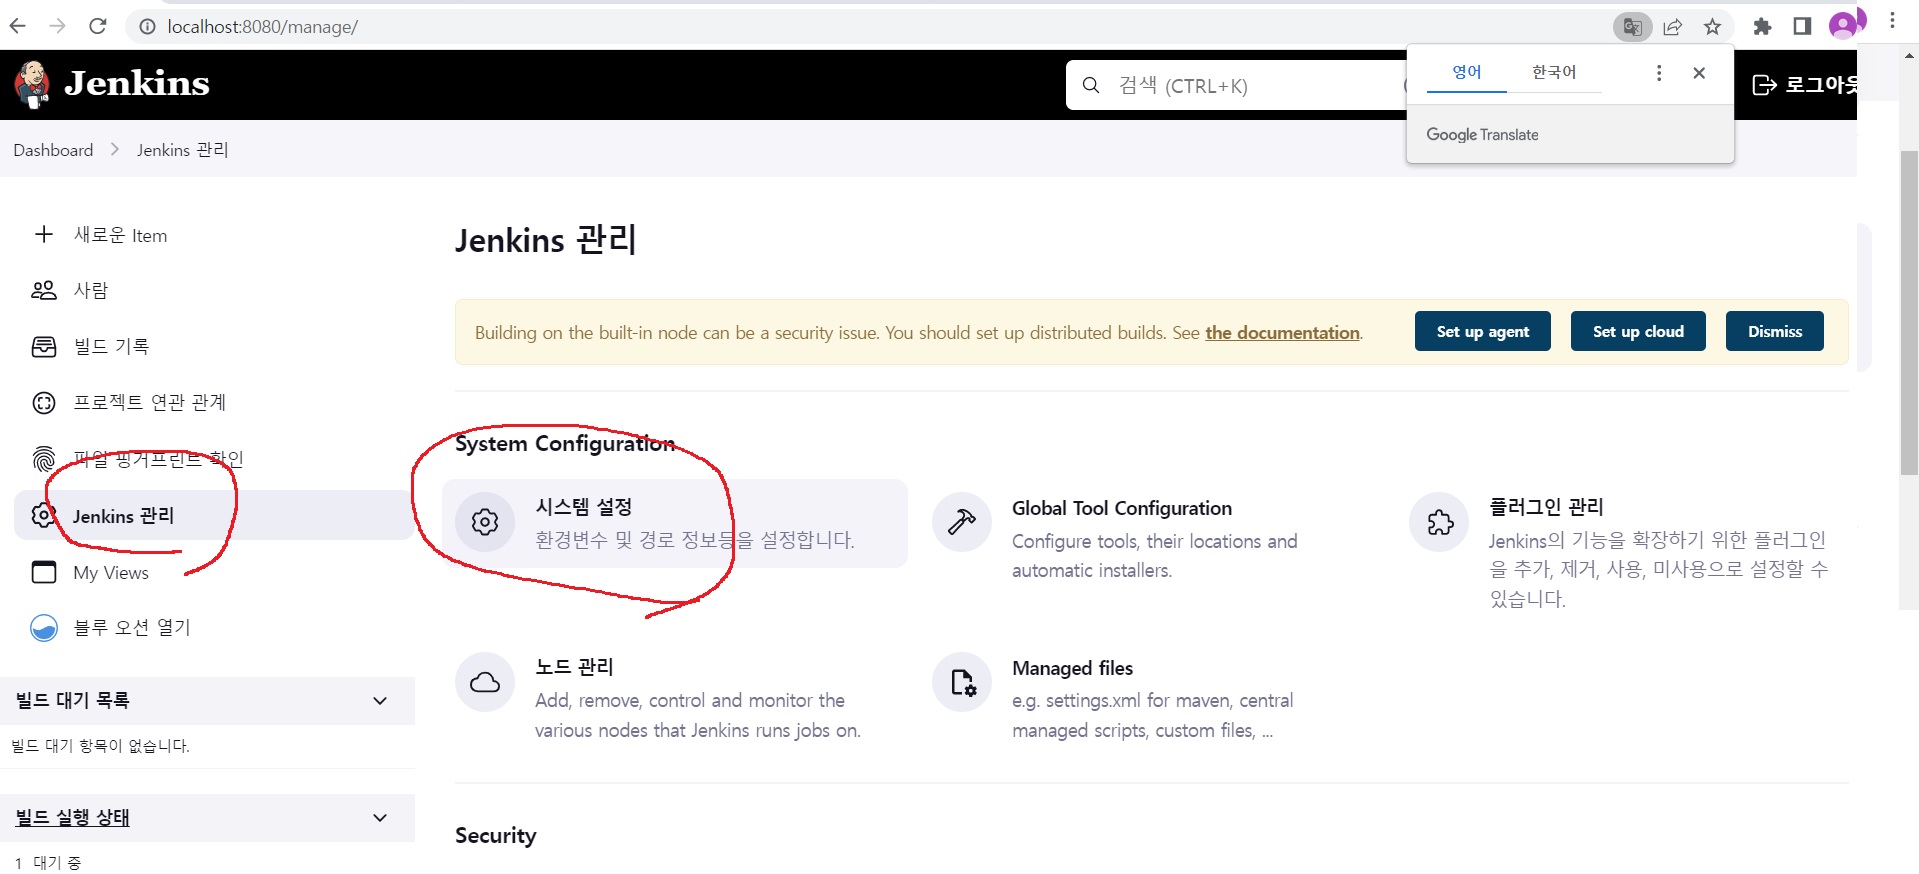Click the Jenkins butler logo icon
The height and width of the screenshot is (874, 1919).
[33, 84]
